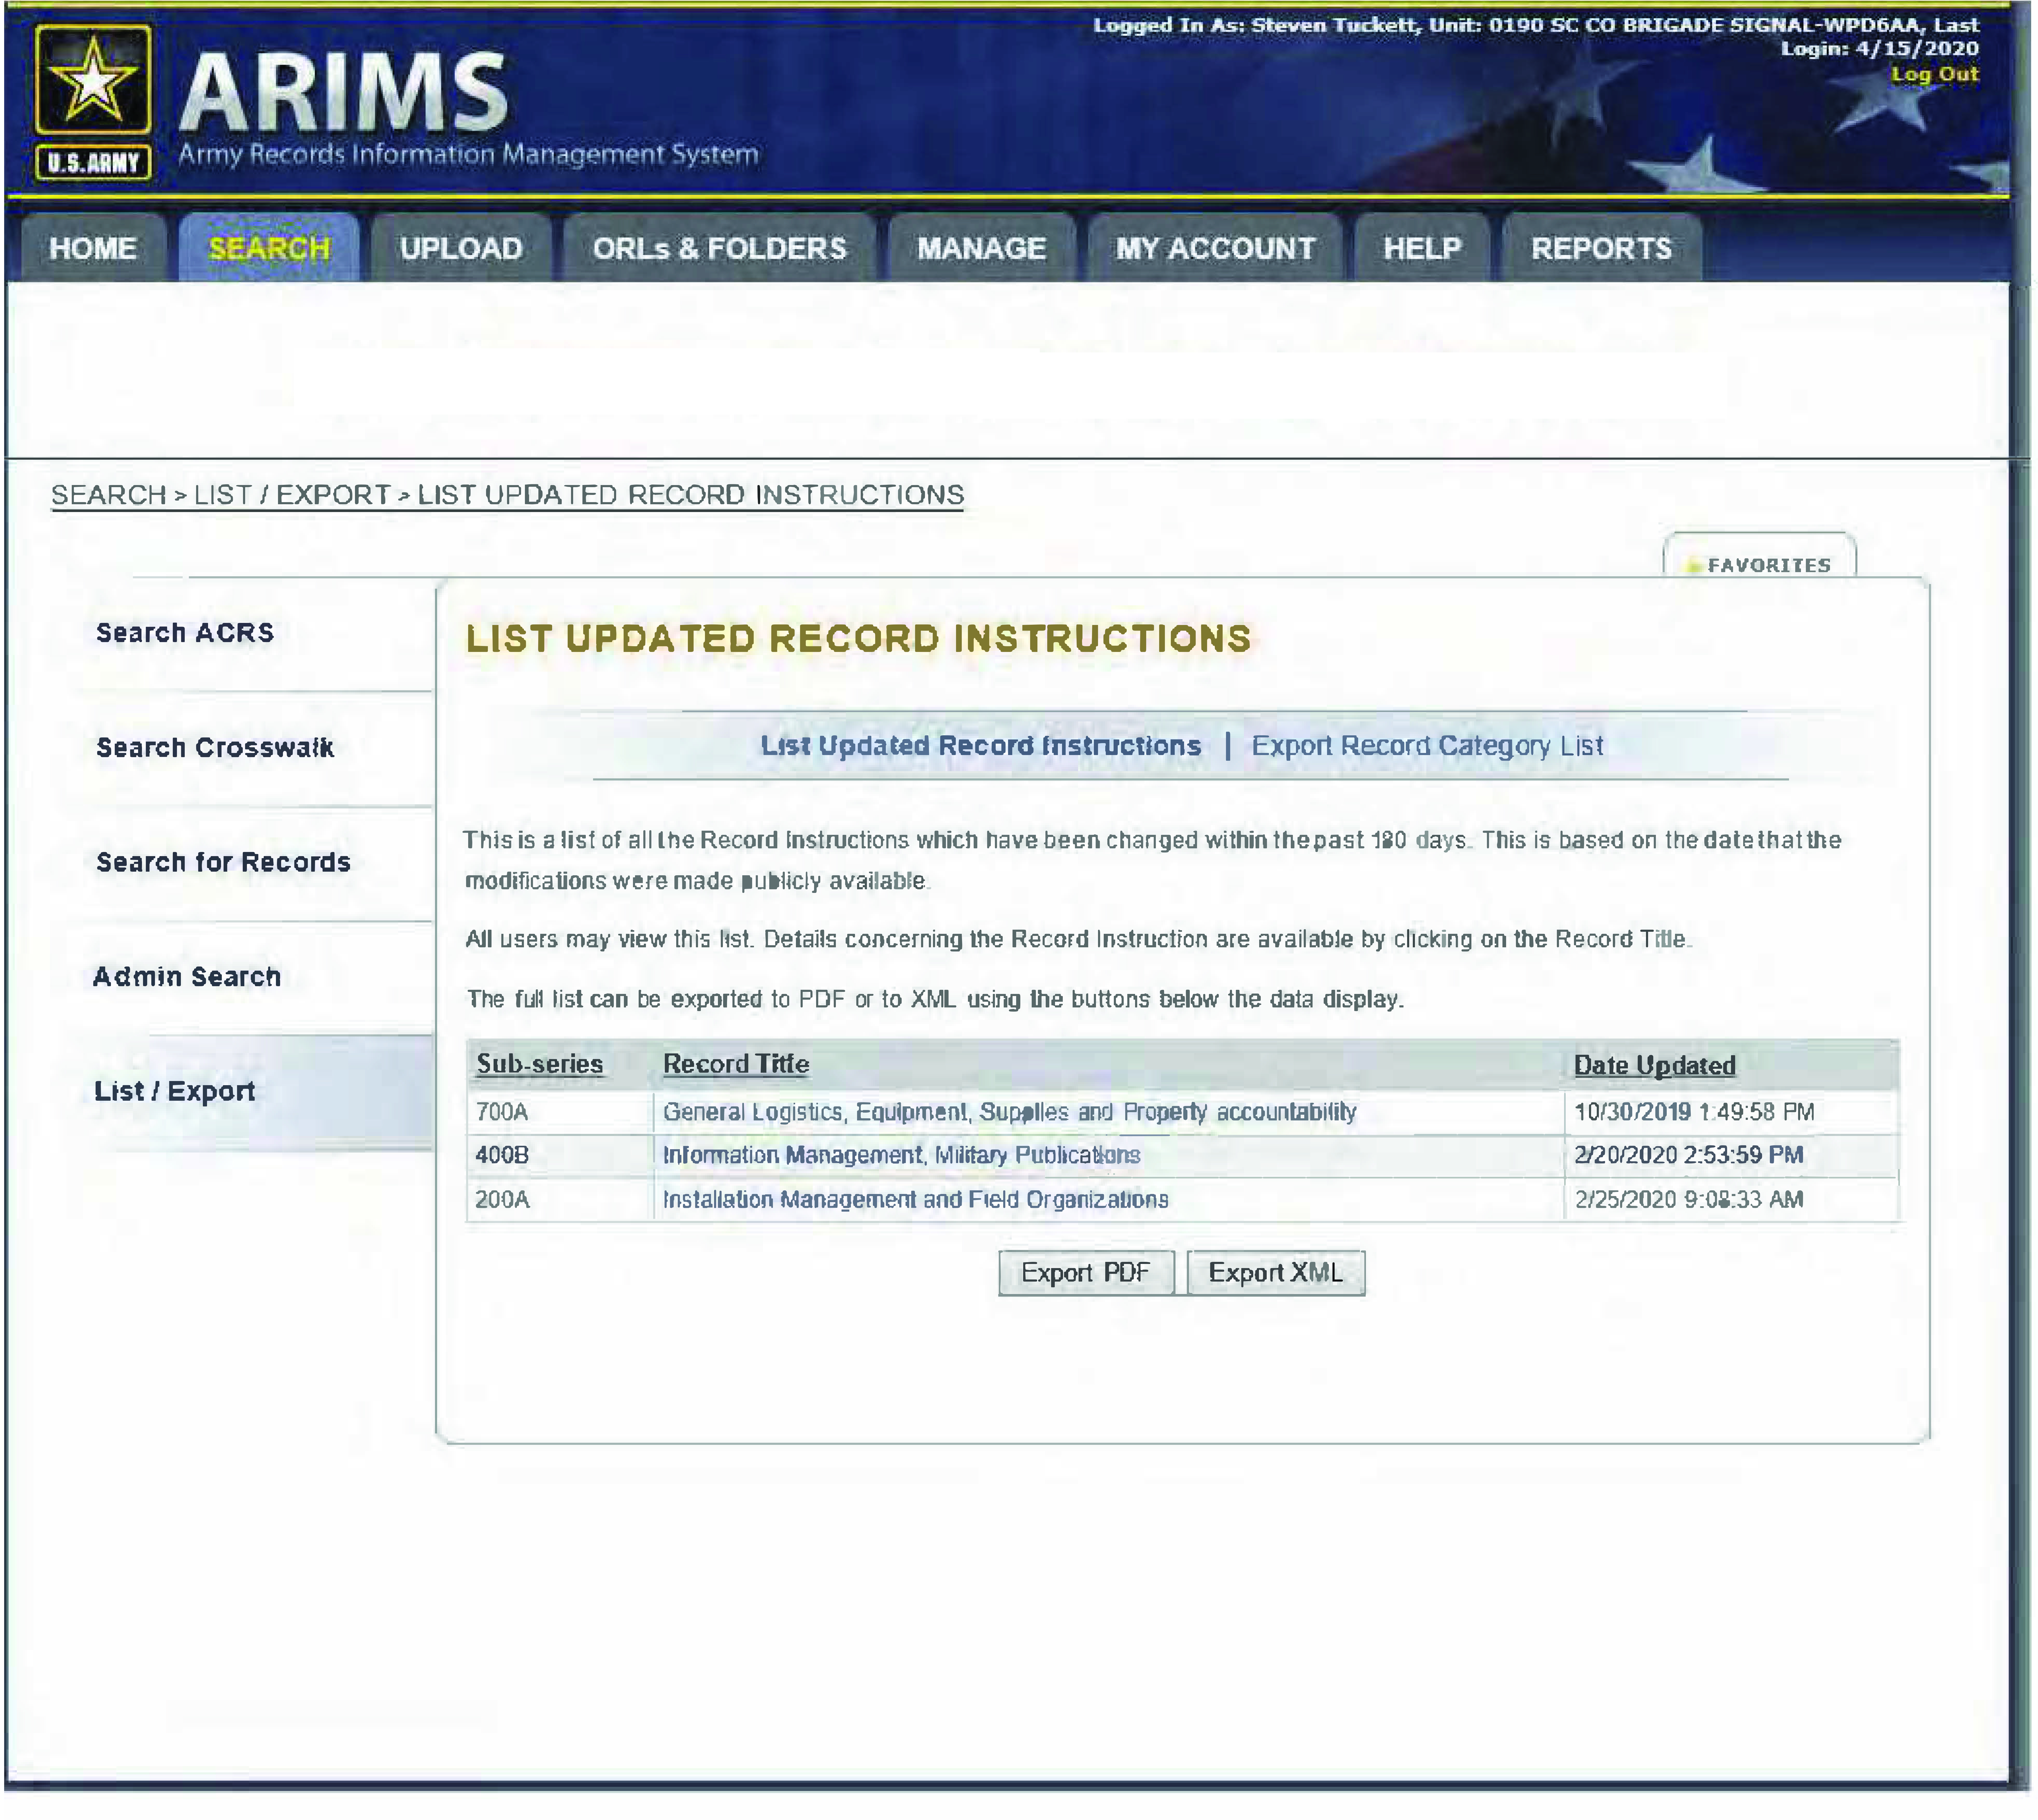Image resolution: width=2038 pixels, height=1820 pixels.
Task: Select Search Crosswalk in sidebar
Action: click(215, 748)
